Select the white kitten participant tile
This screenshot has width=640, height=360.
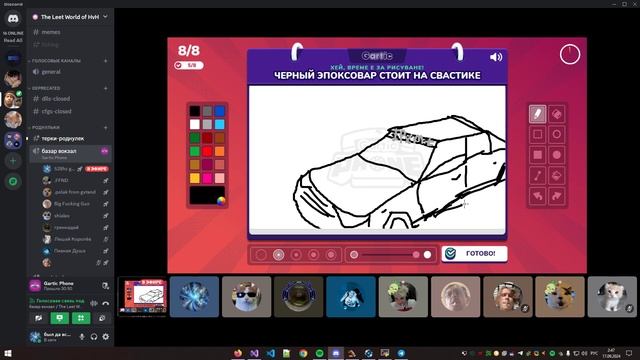tap(612, 297)
